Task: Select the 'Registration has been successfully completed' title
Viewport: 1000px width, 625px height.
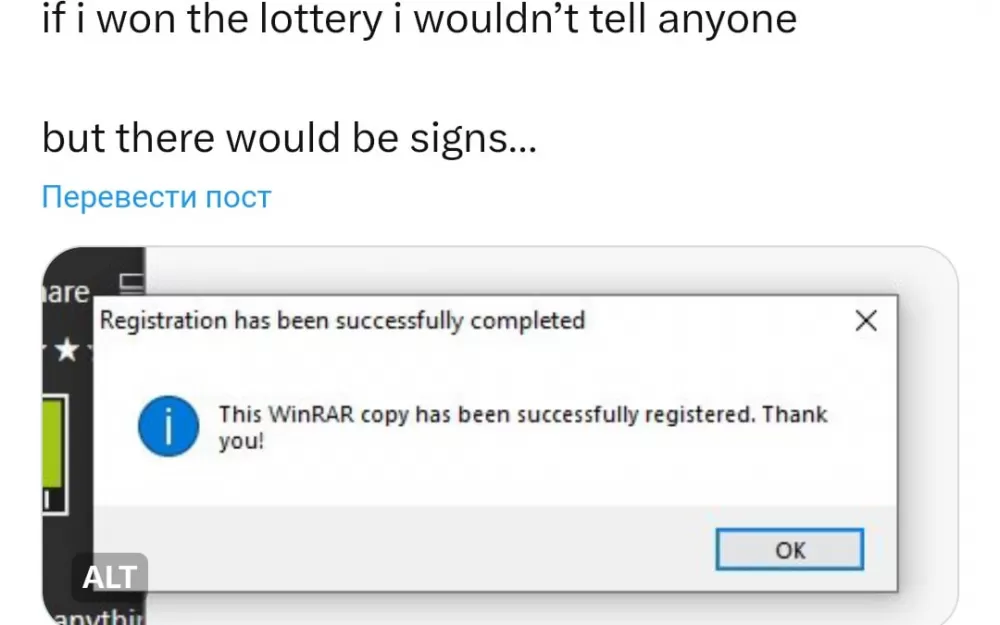Action: 342,320
